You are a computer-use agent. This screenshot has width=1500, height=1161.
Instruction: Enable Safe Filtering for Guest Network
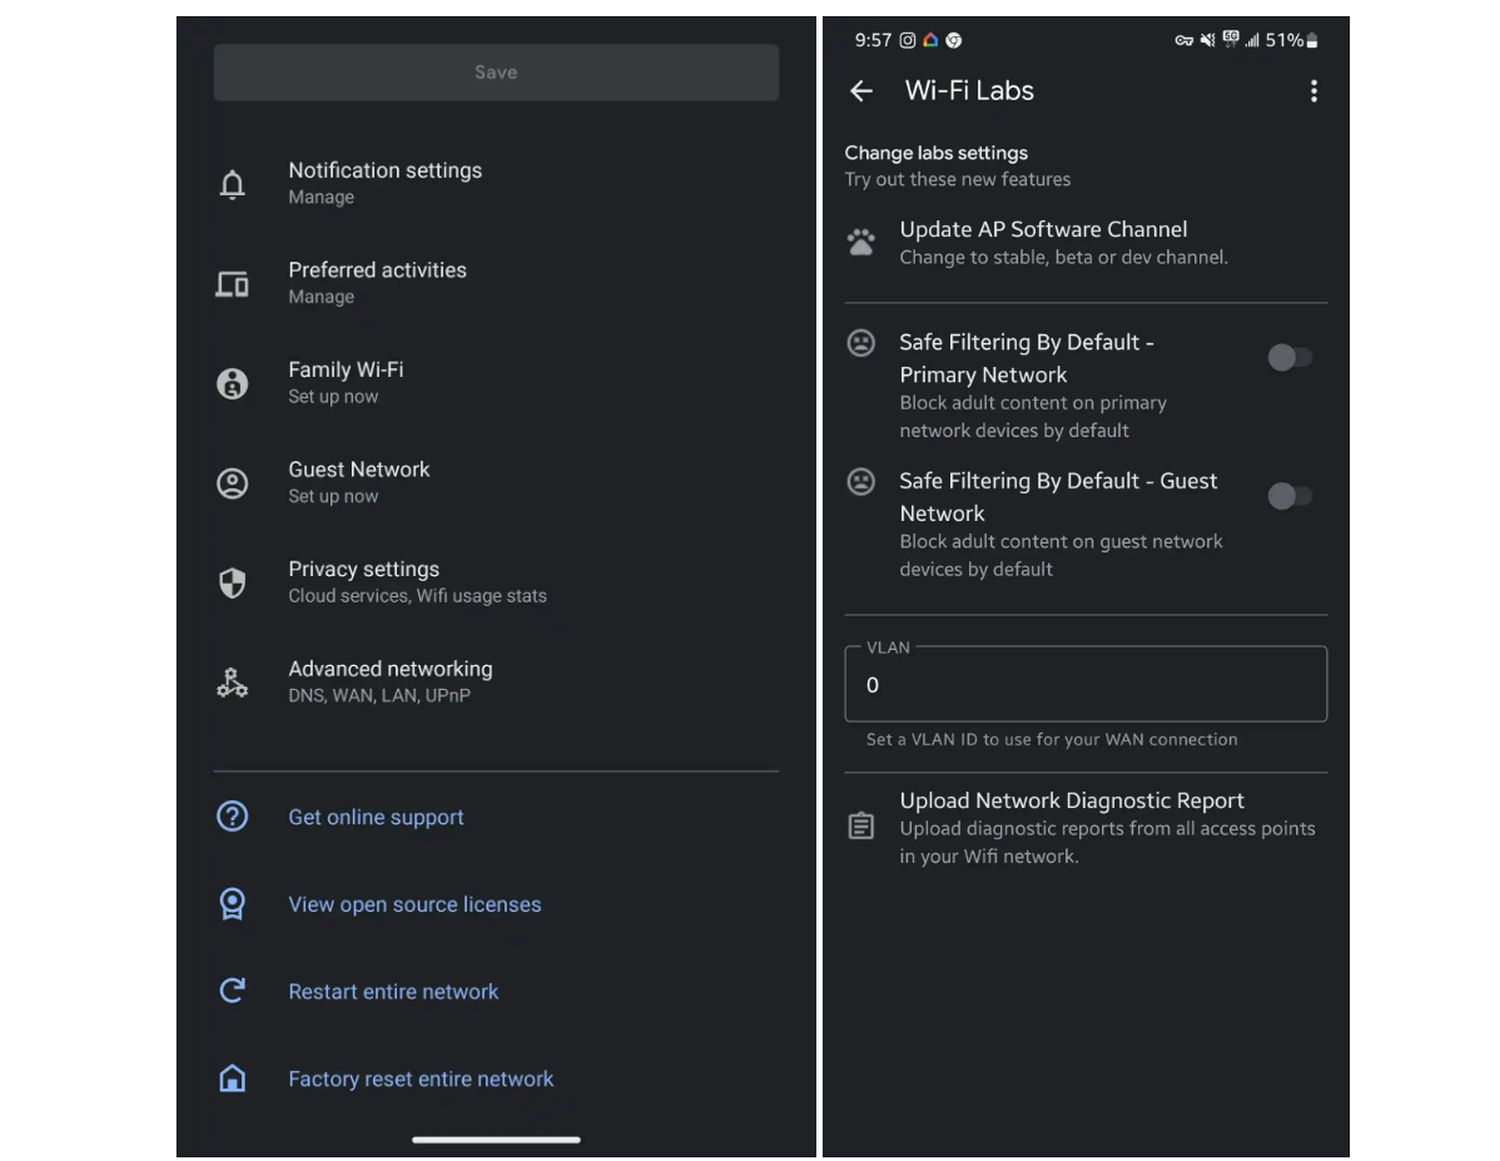1289,496
